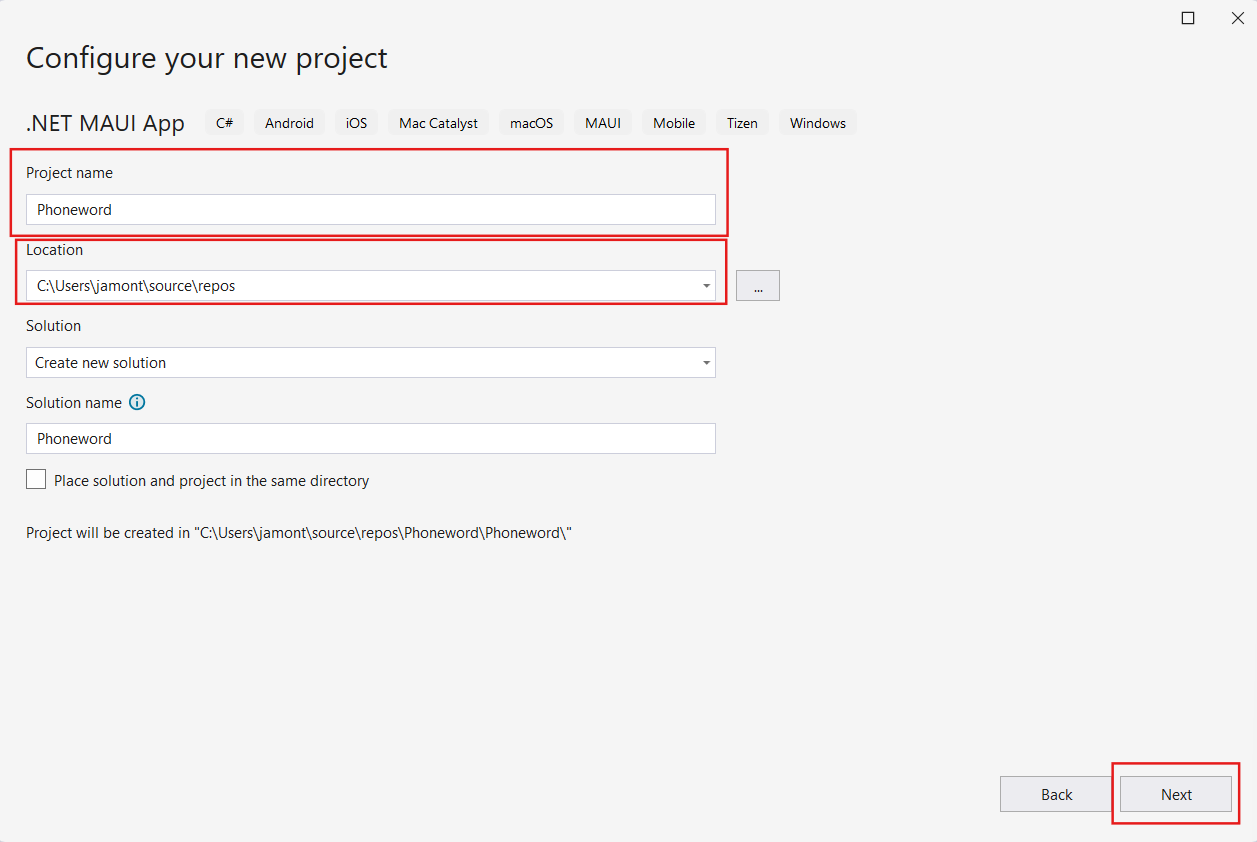Image resolution: width=1257 pixels, height=842 pixels.
Task: Select the Mobile template tag
Action: point(673,122)
